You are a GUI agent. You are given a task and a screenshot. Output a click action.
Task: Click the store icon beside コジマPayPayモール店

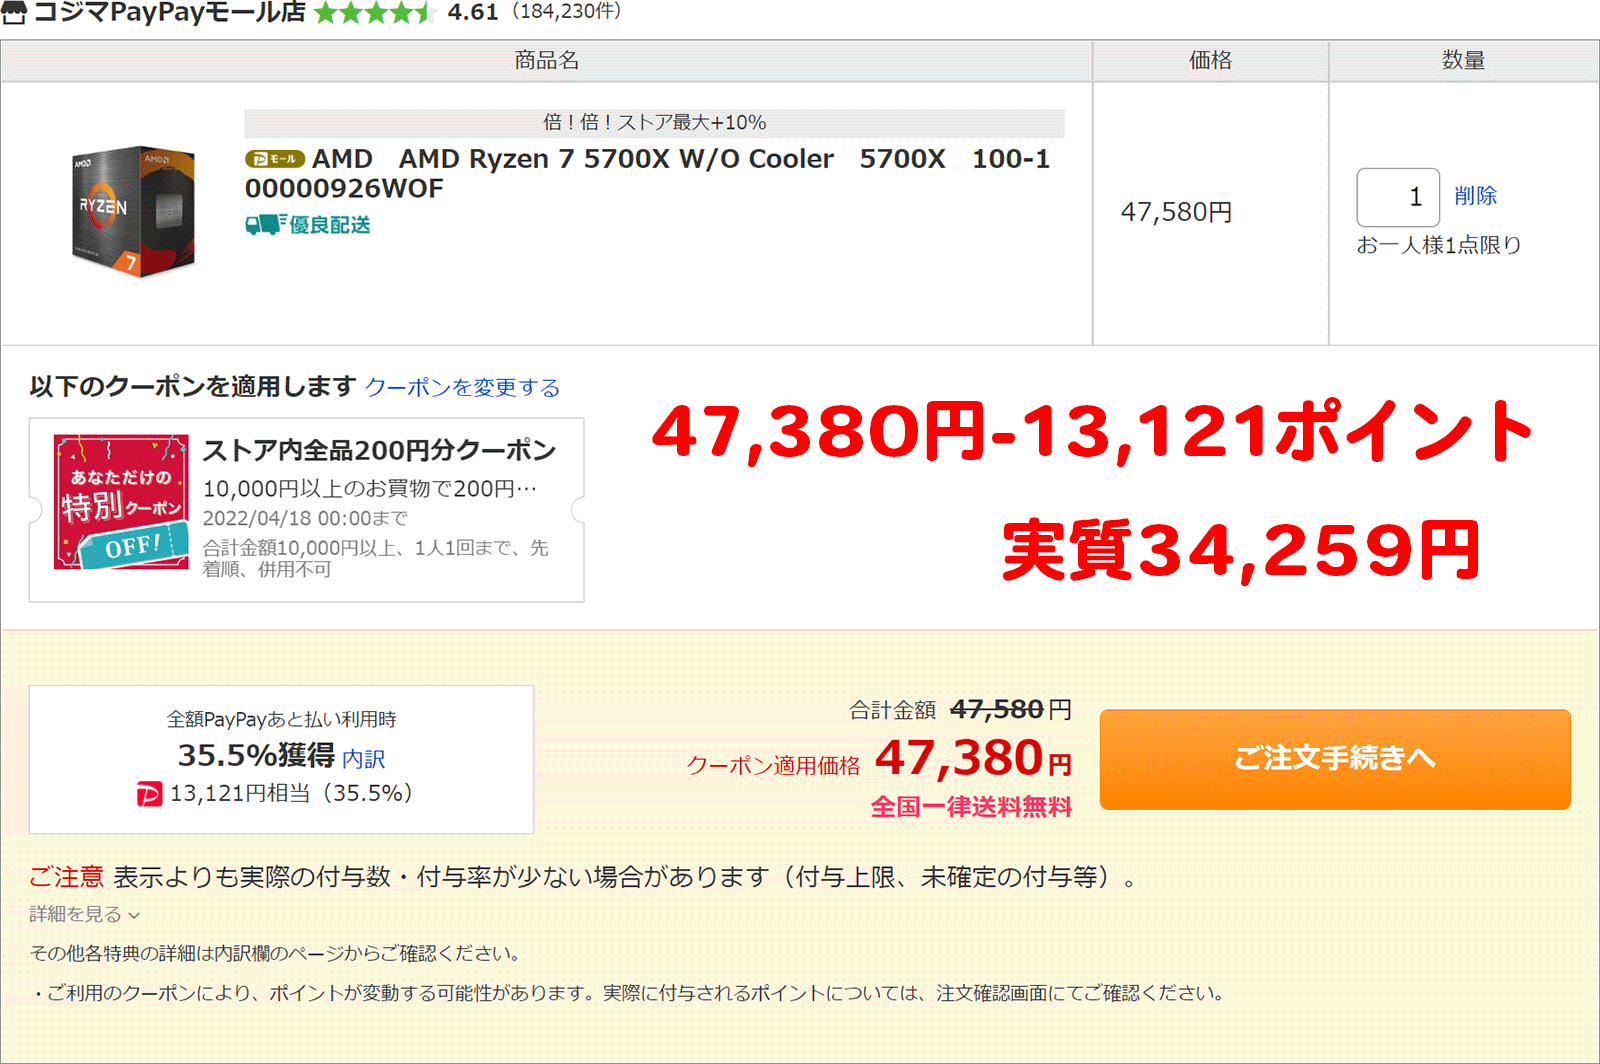click(14, 14)
